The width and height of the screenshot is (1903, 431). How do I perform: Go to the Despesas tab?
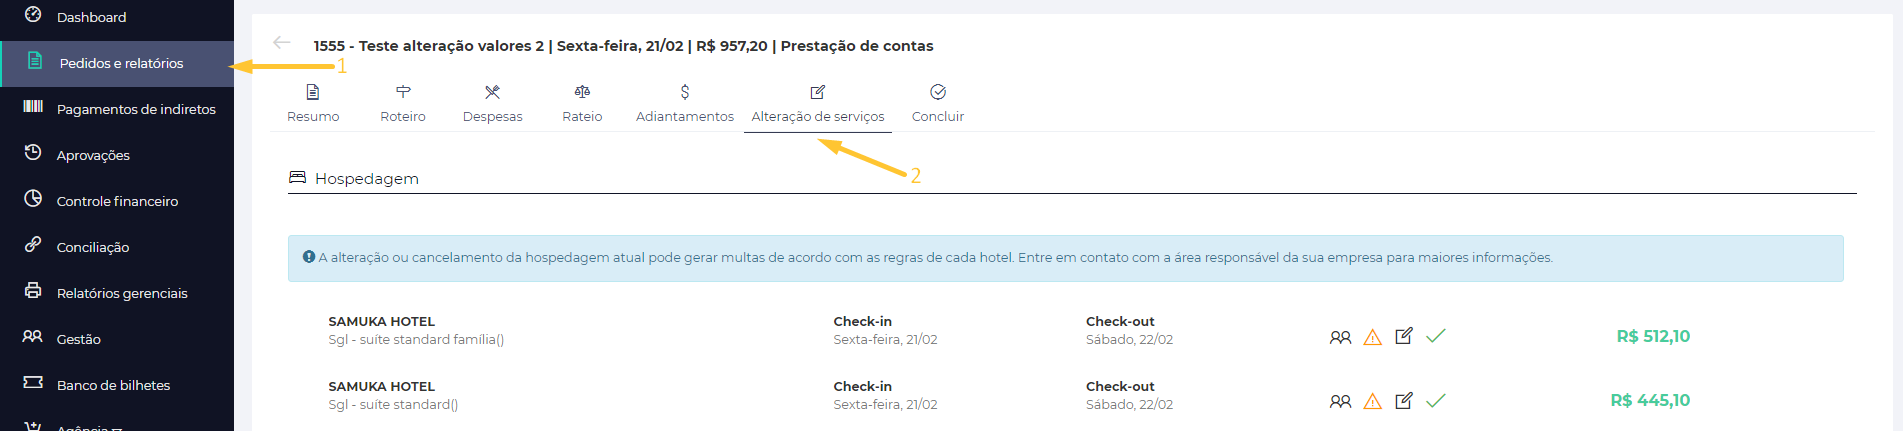pos(492,104)
